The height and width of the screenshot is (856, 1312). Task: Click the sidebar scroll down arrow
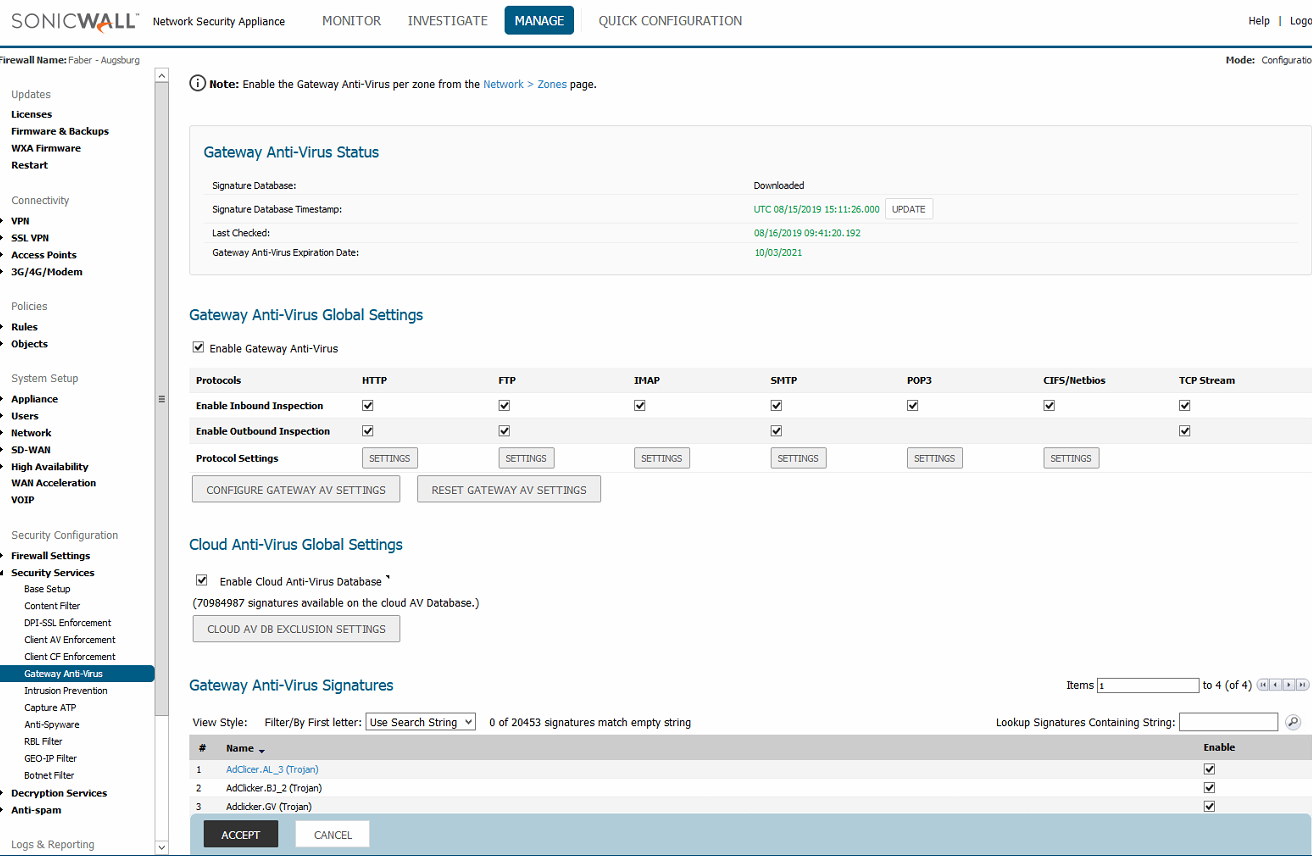[162, 847]
